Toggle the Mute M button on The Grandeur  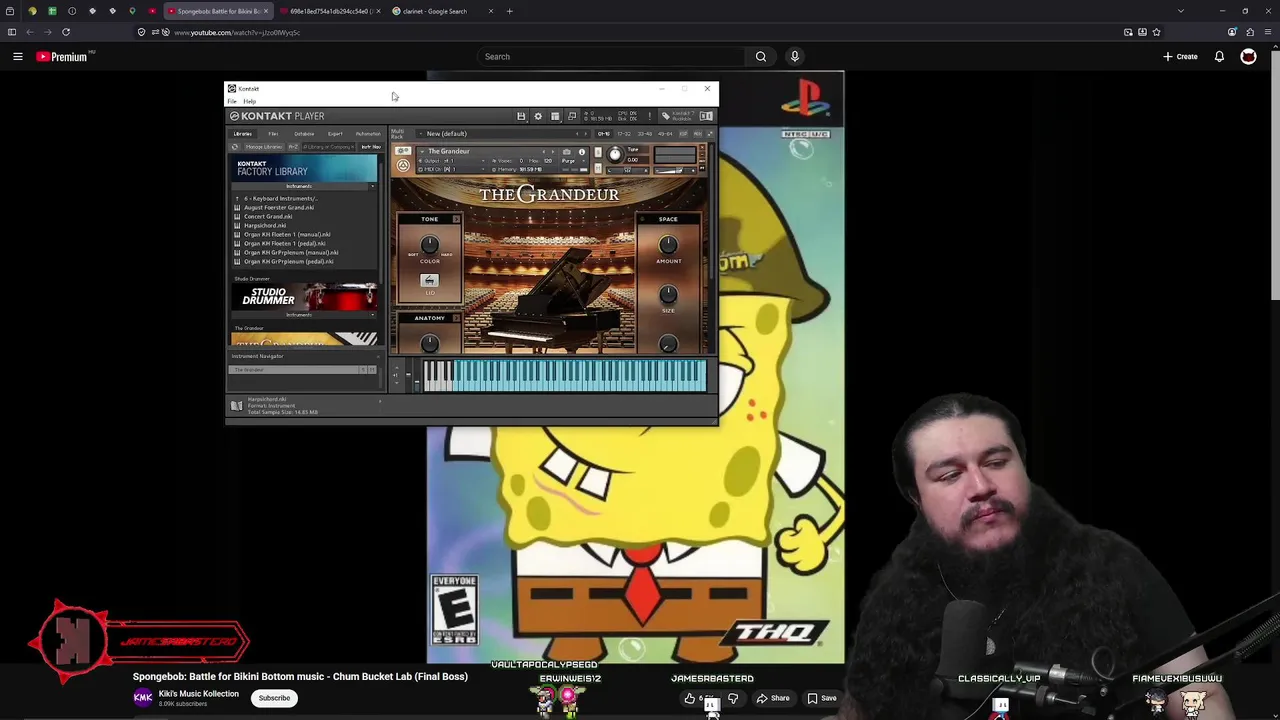coord(598,169)
